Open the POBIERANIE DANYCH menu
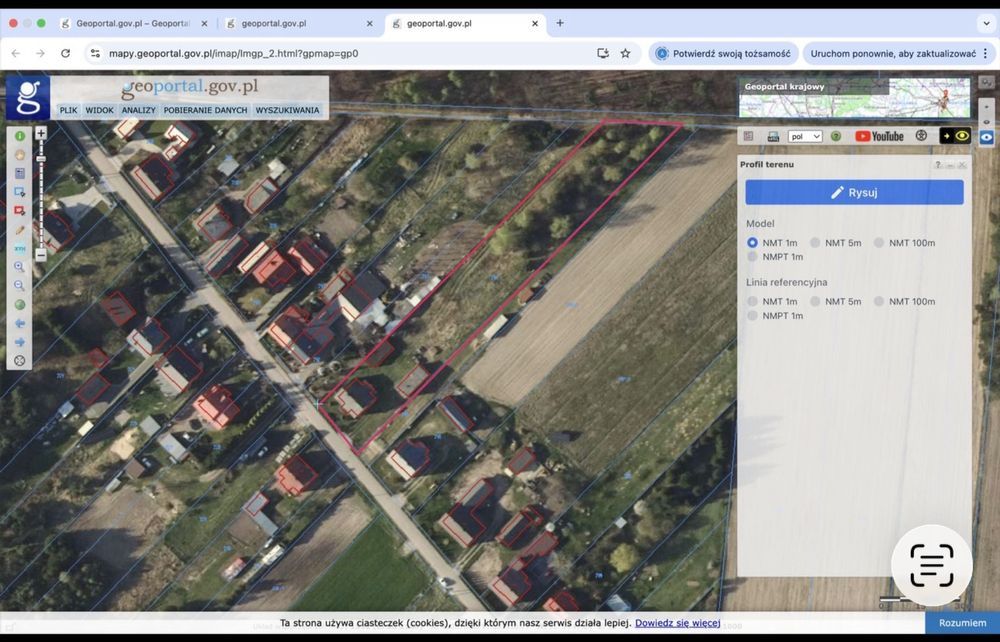Image resolution: width=1000 pixels, height=642 pixels. coord(205,110)
